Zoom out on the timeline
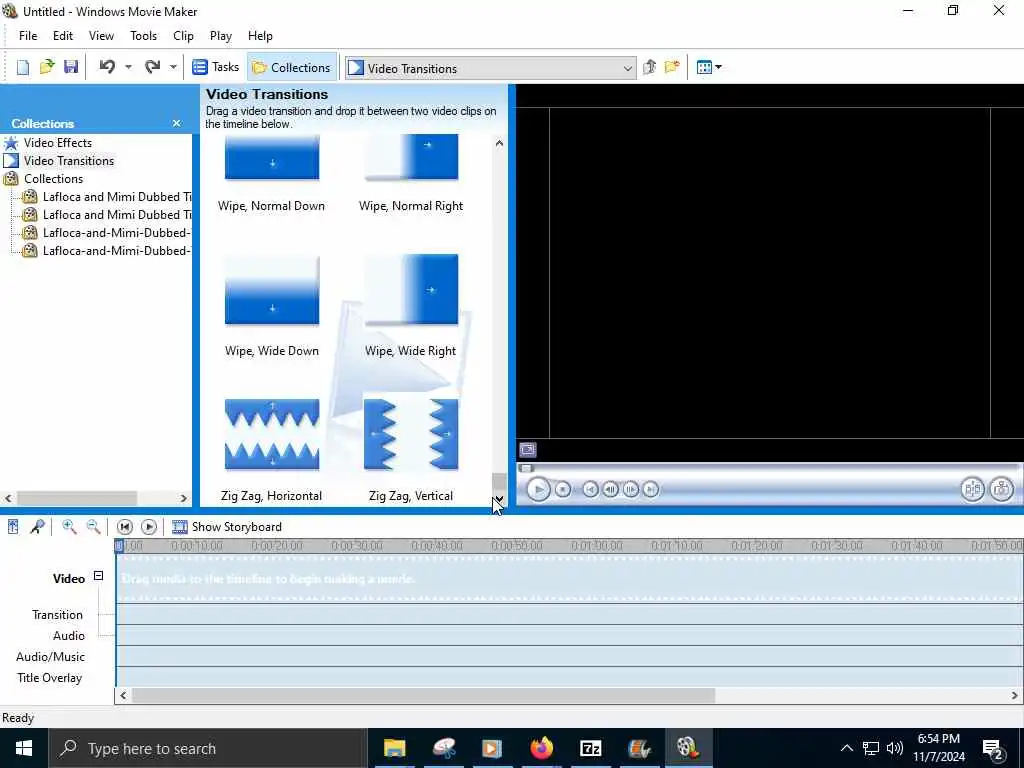This screenshot has height=768, width=1024. coord(93,526)
